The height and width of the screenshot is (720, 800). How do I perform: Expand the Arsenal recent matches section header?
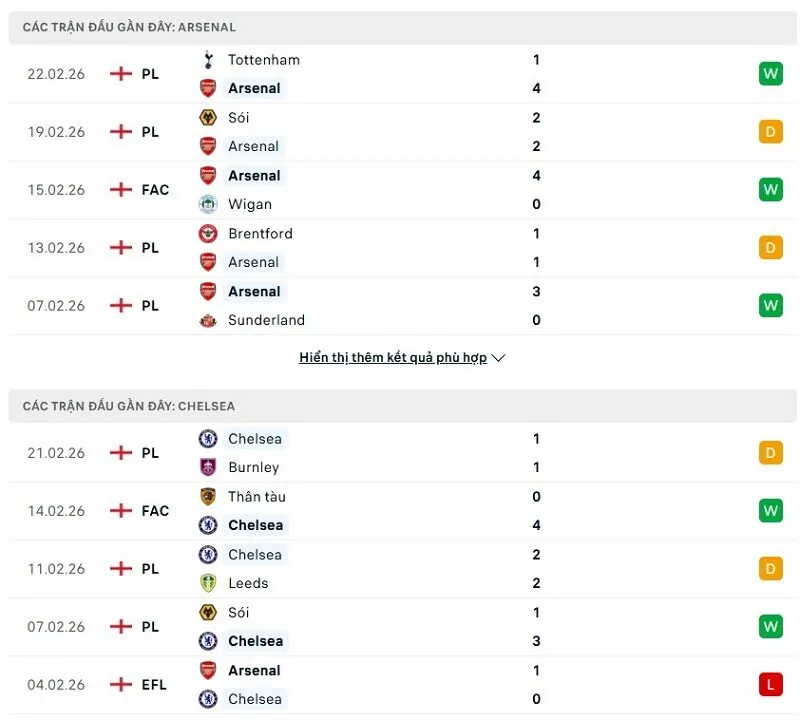[x=128, y=28]
